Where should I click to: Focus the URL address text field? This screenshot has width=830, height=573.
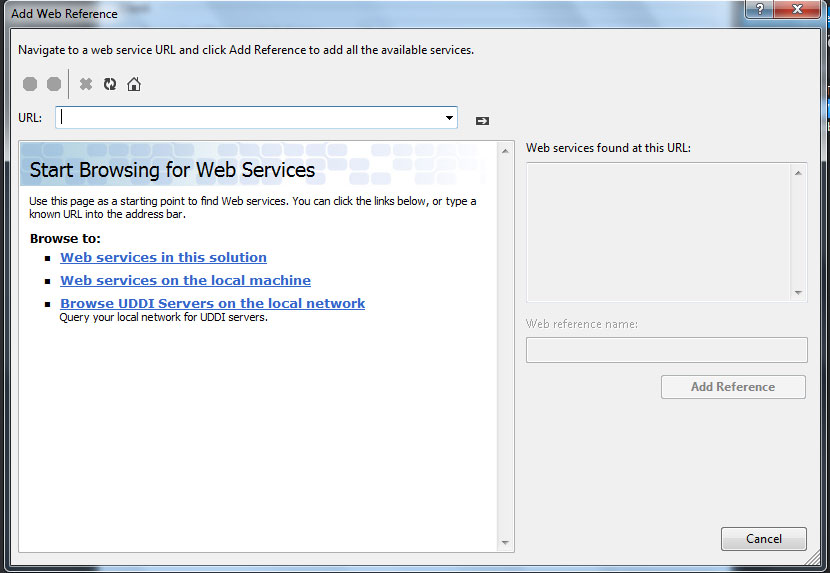(250, 118)
